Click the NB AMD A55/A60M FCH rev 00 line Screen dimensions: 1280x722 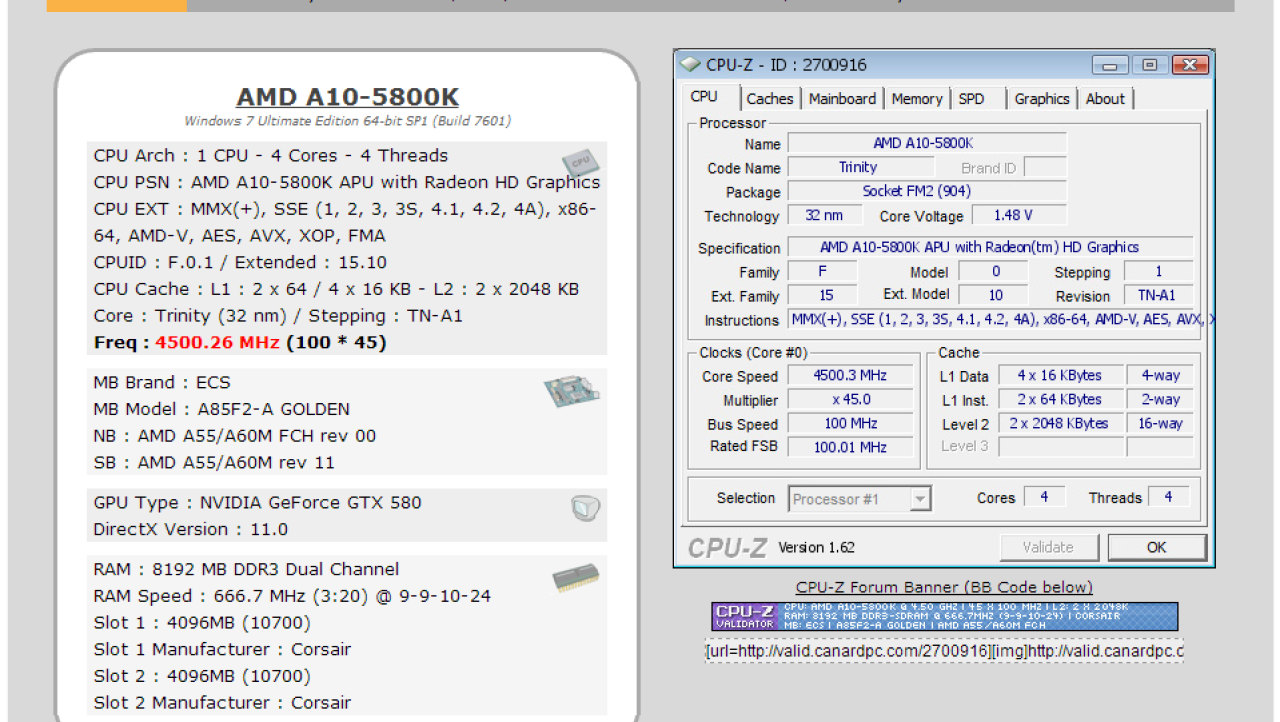tap(235, 436)
